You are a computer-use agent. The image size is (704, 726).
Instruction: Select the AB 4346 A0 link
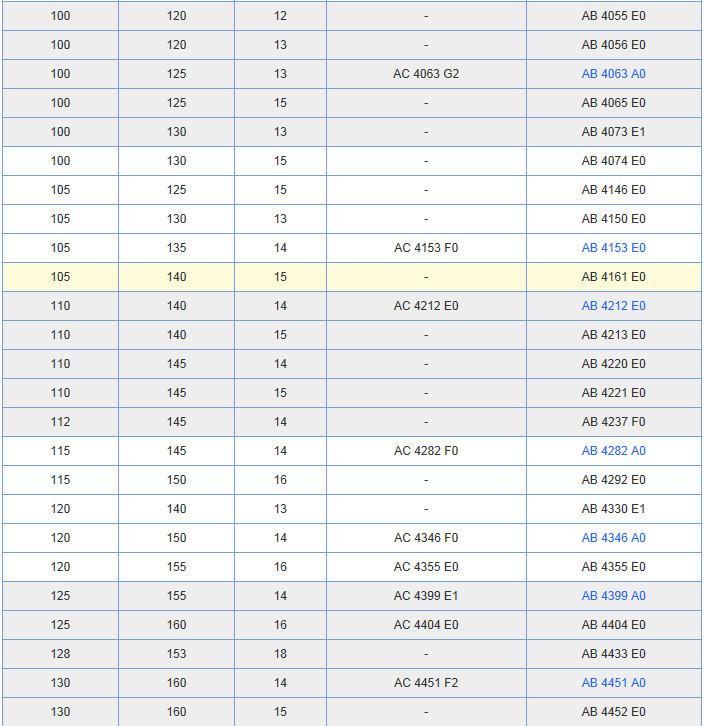click(613, 538)
